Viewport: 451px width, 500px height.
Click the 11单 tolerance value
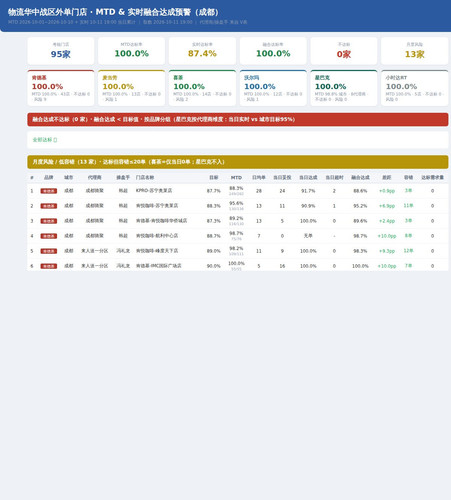point(408,206)
